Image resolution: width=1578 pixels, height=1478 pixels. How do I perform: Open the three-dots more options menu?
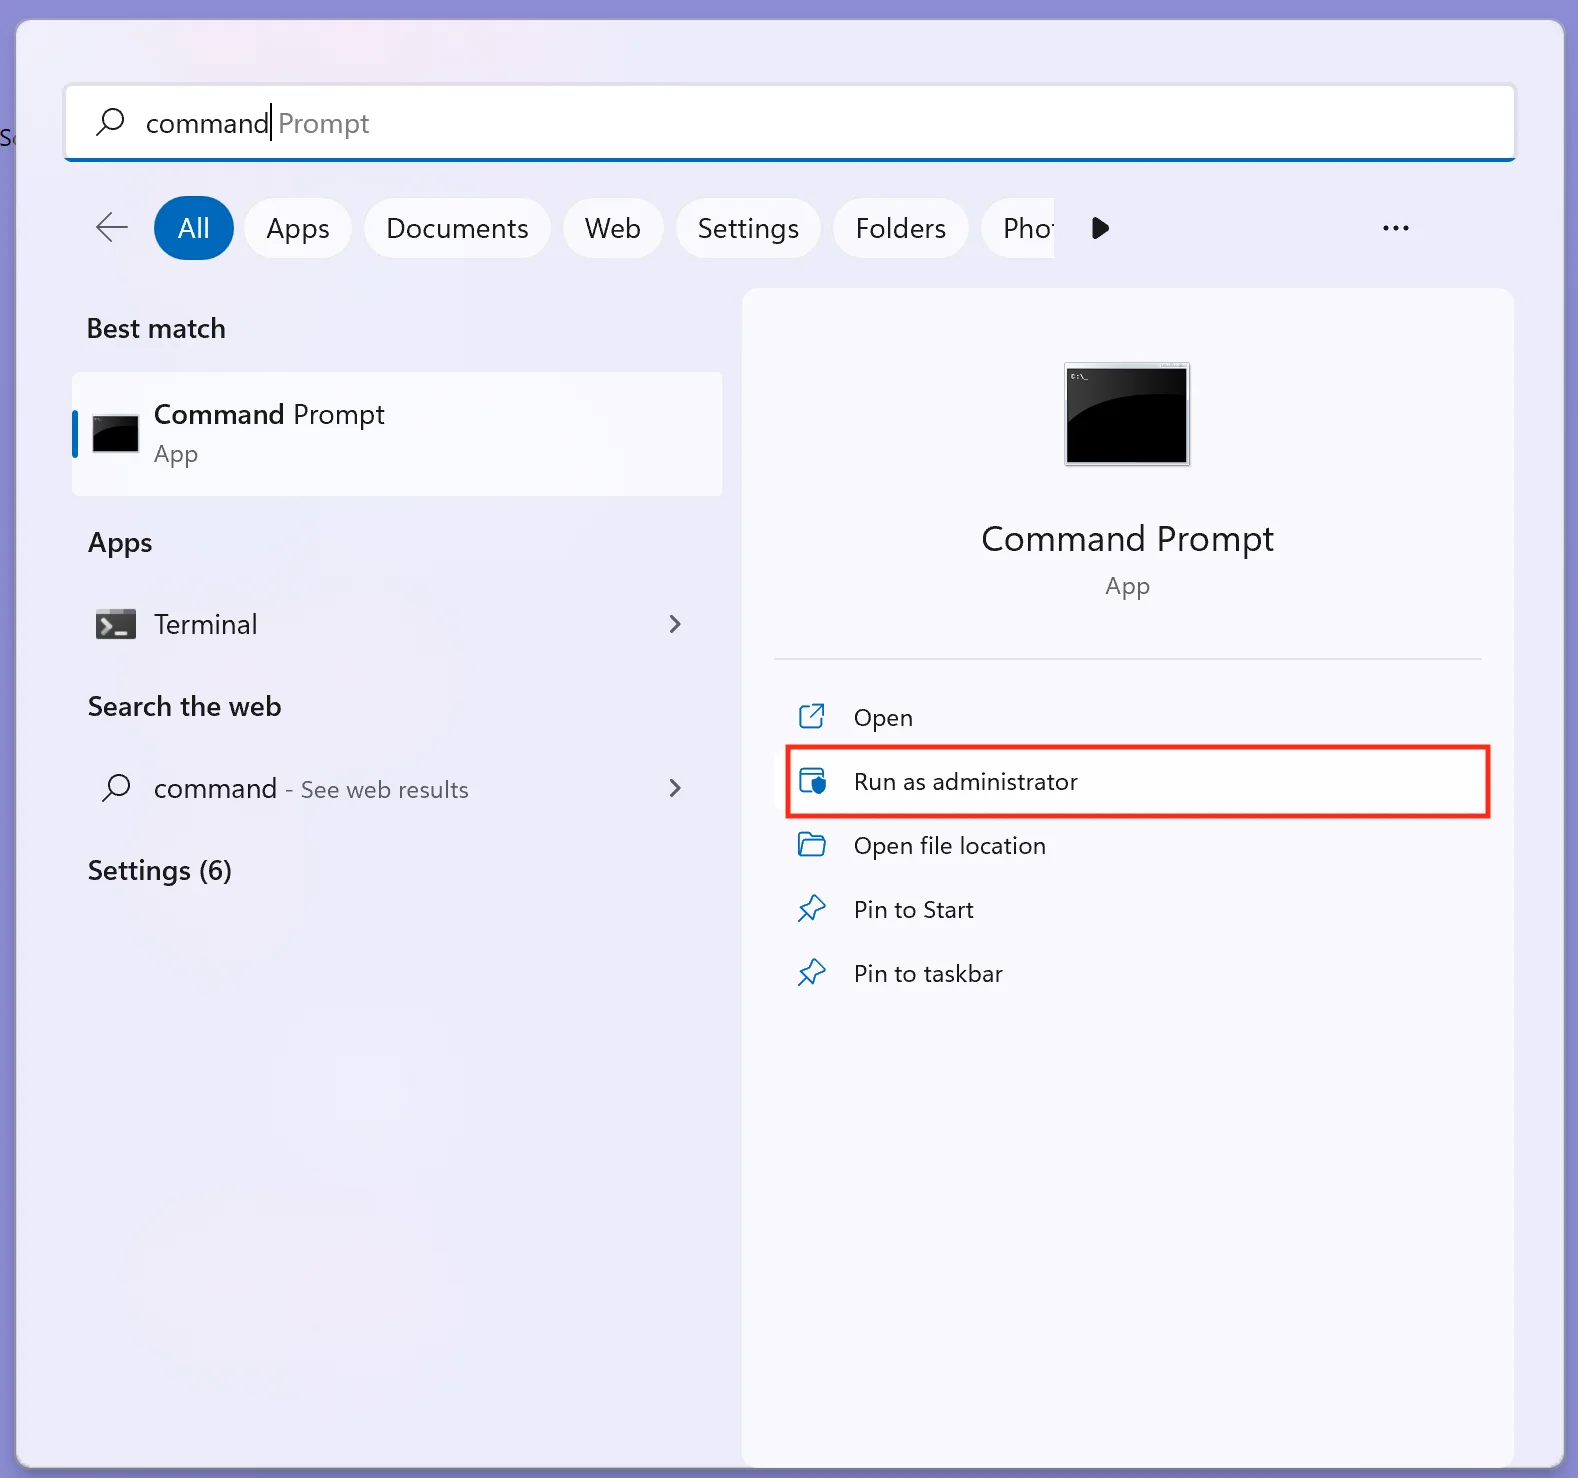coord(1395,228)
